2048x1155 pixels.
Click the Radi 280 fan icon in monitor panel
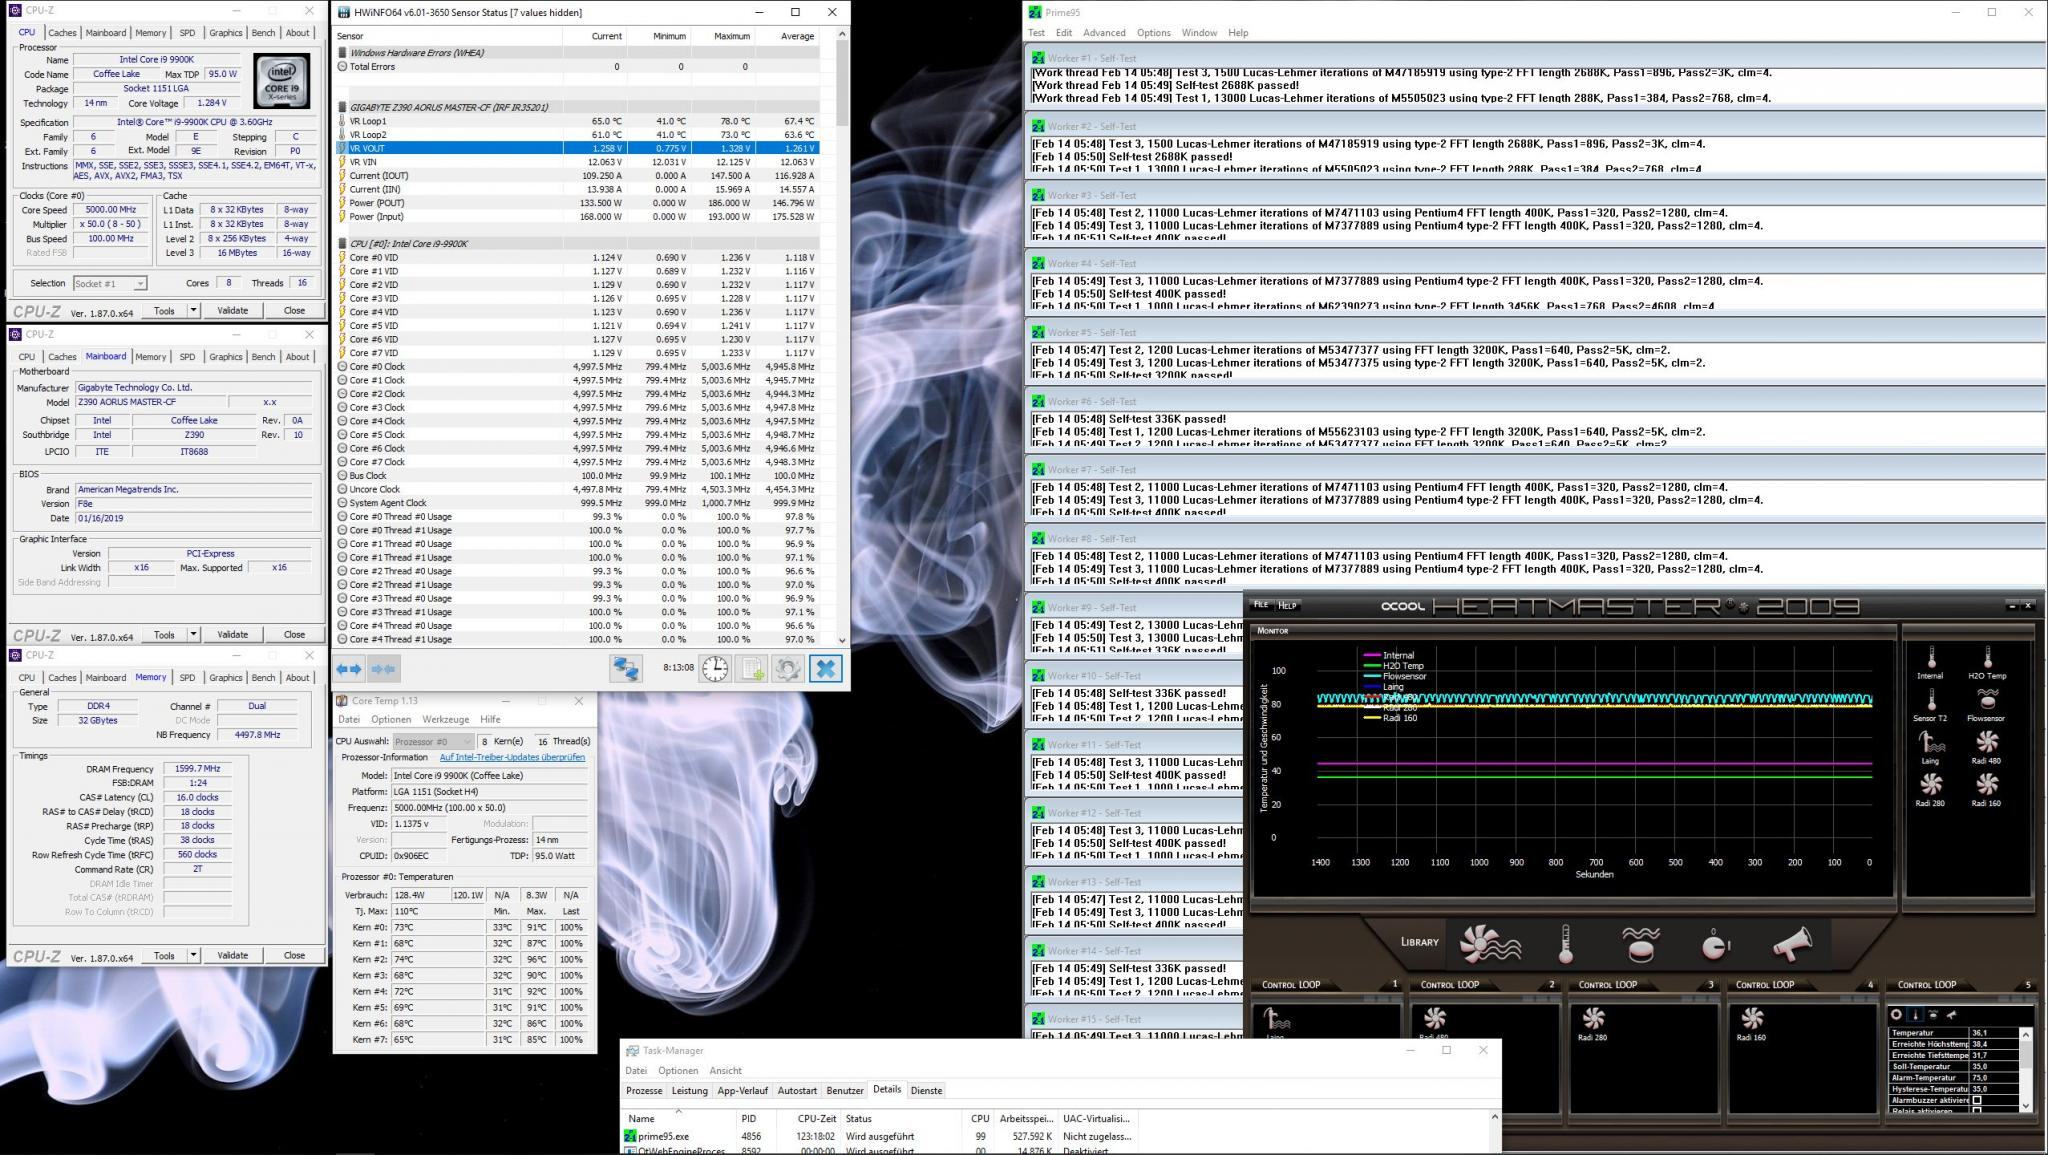click(1930, 784)
